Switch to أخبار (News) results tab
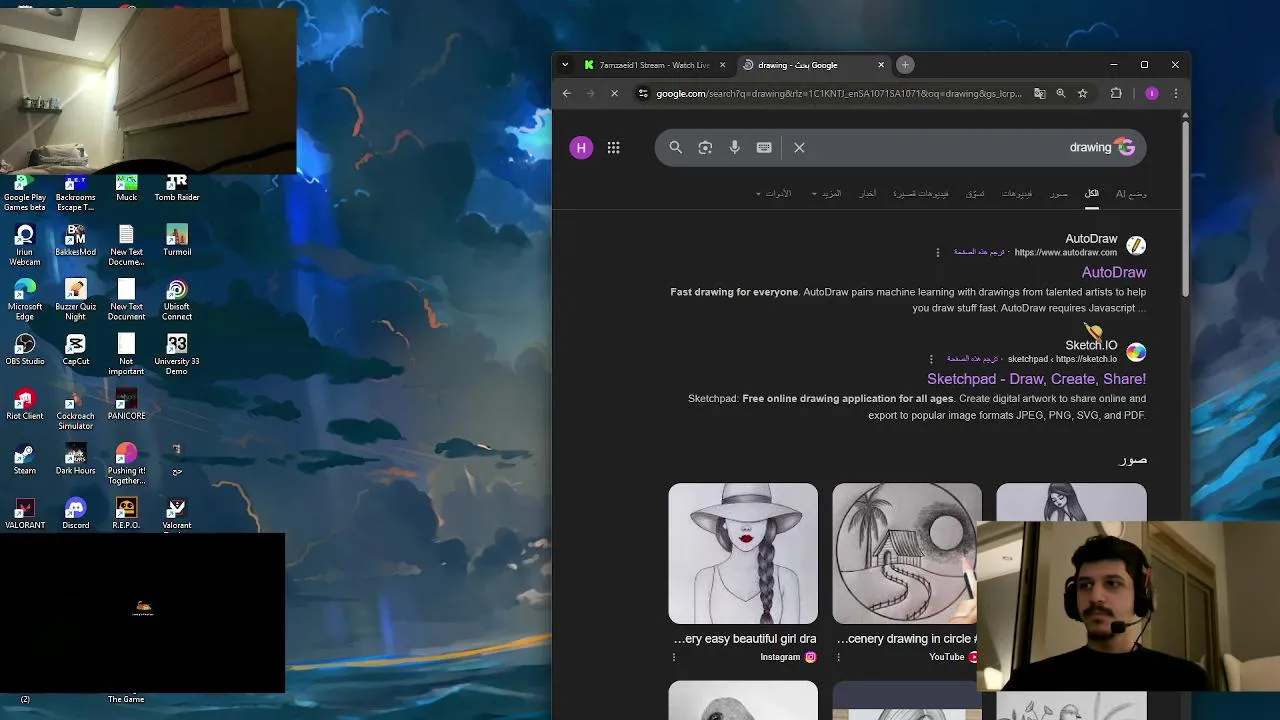Viewport: 1280px width, 720px height. coord(868,194)
